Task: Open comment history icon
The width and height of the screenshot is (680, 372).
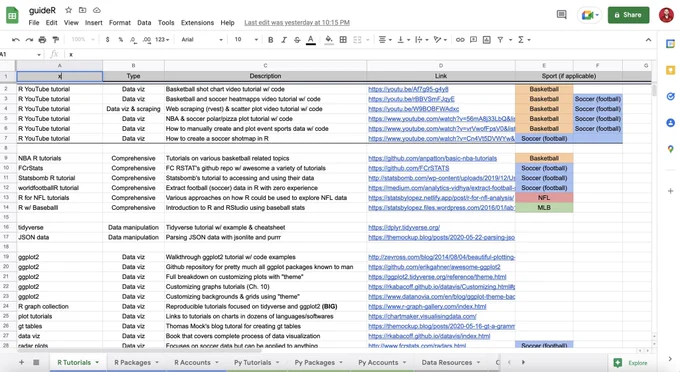Action: (x=562, y=15)
